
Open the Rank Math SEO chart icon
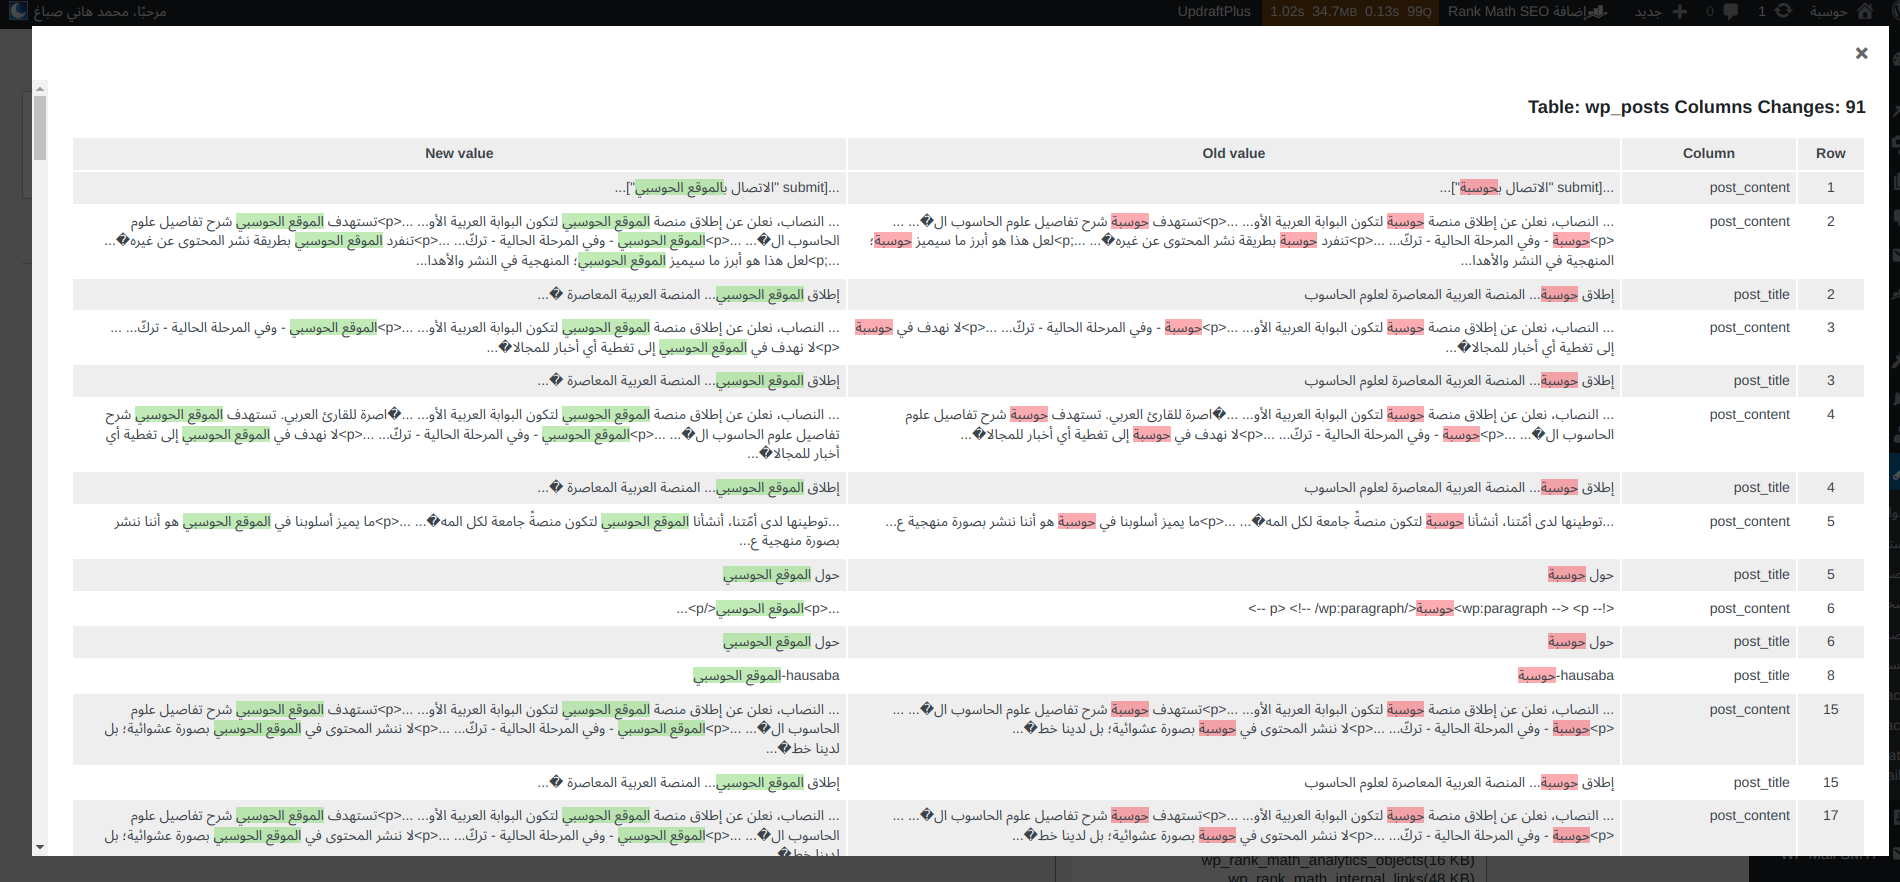pos(1597,12)
